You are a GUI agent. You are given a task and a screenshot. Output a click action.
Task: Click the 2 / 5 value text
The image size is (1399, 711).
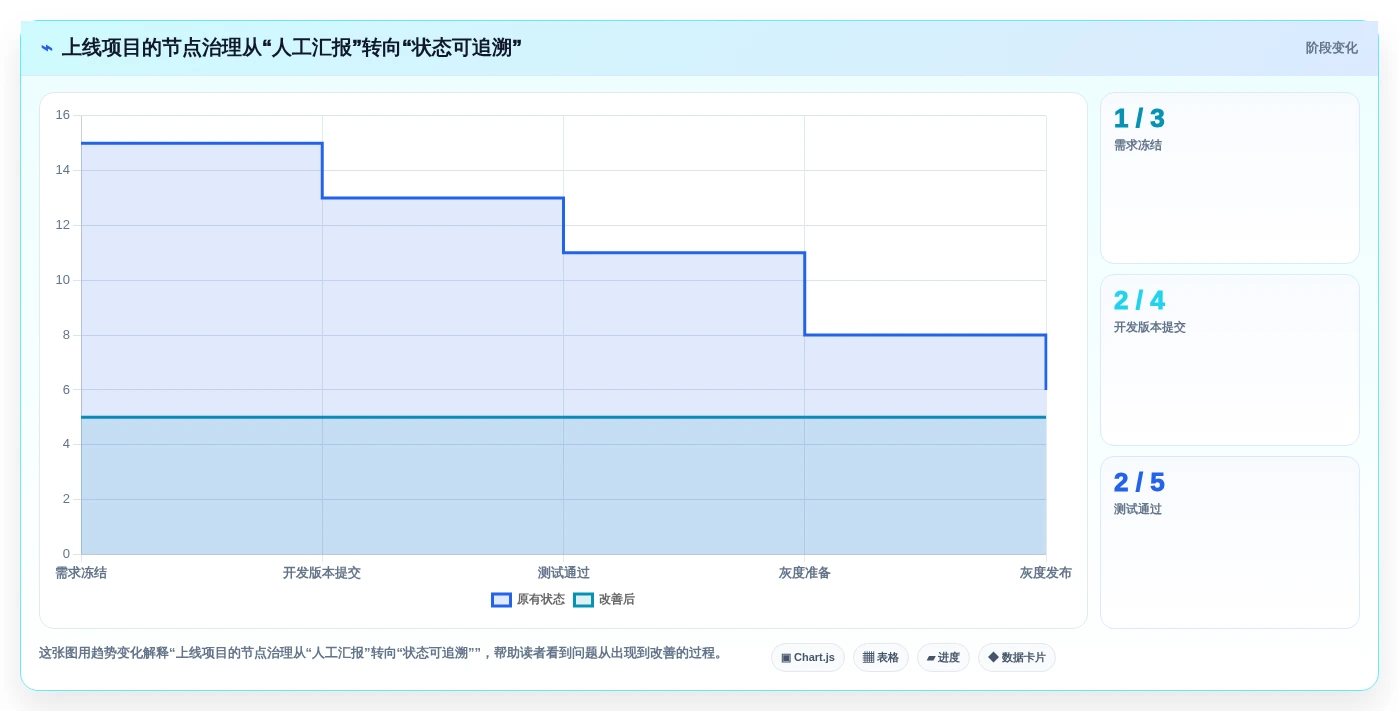pos(1139,483)
